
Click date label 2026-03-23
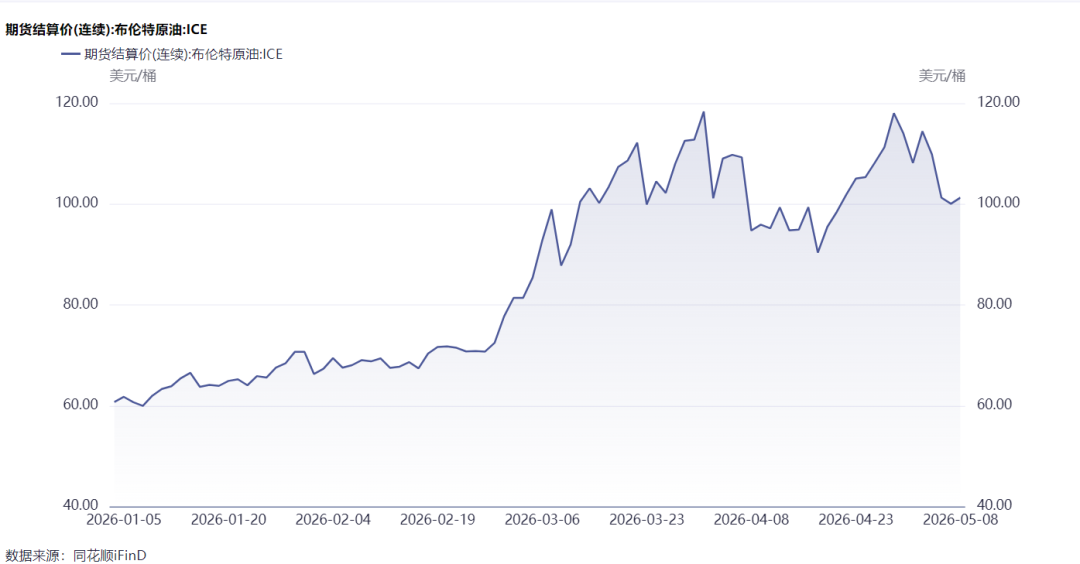point(647,520)
